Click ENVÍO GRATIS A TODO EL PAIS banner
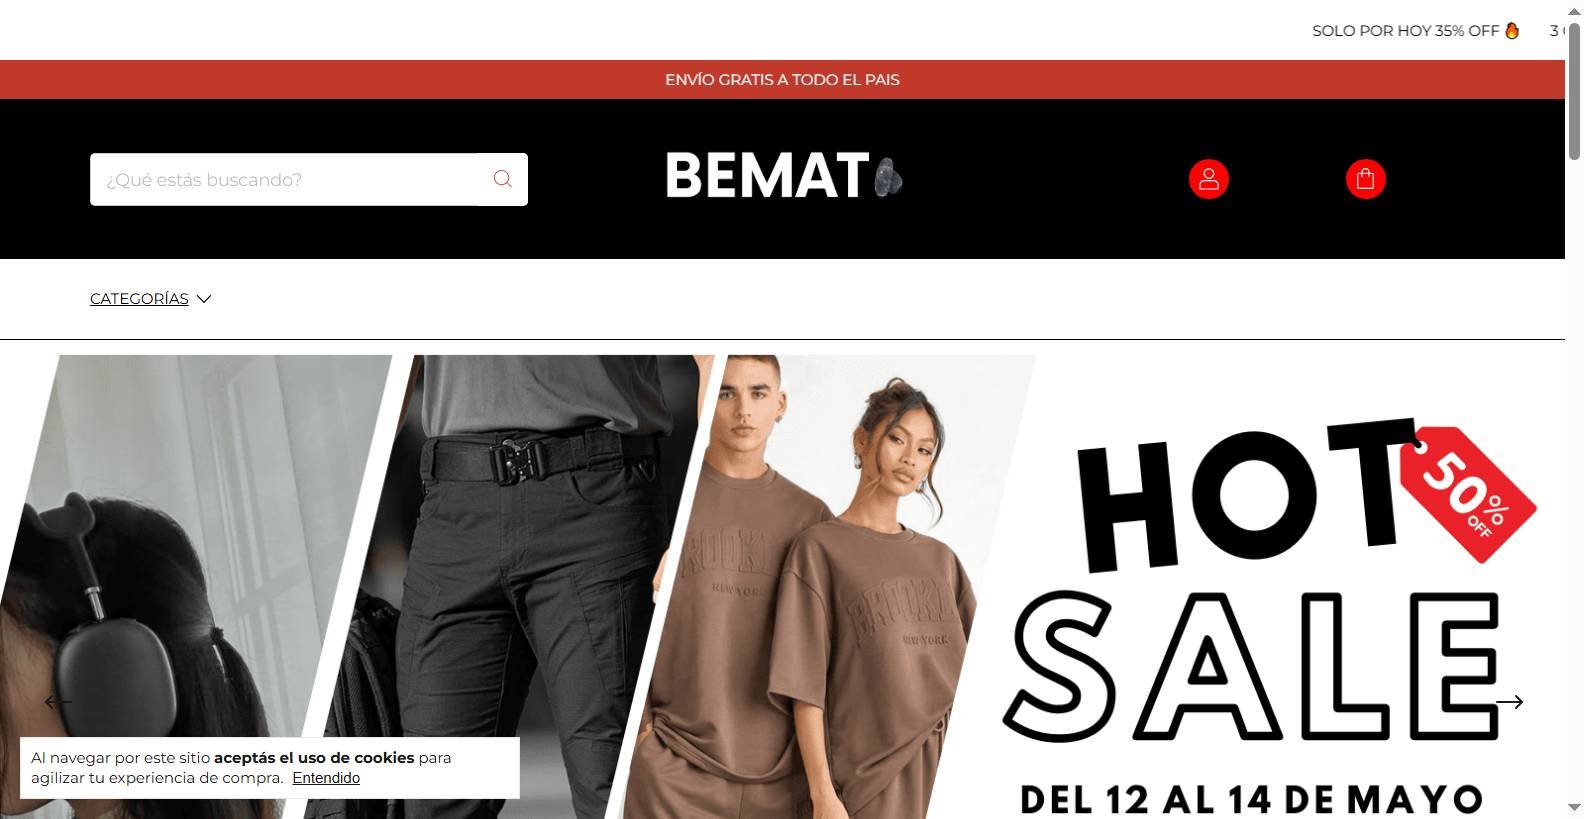This screenshot has height=819, width=1584. [782, 79]
